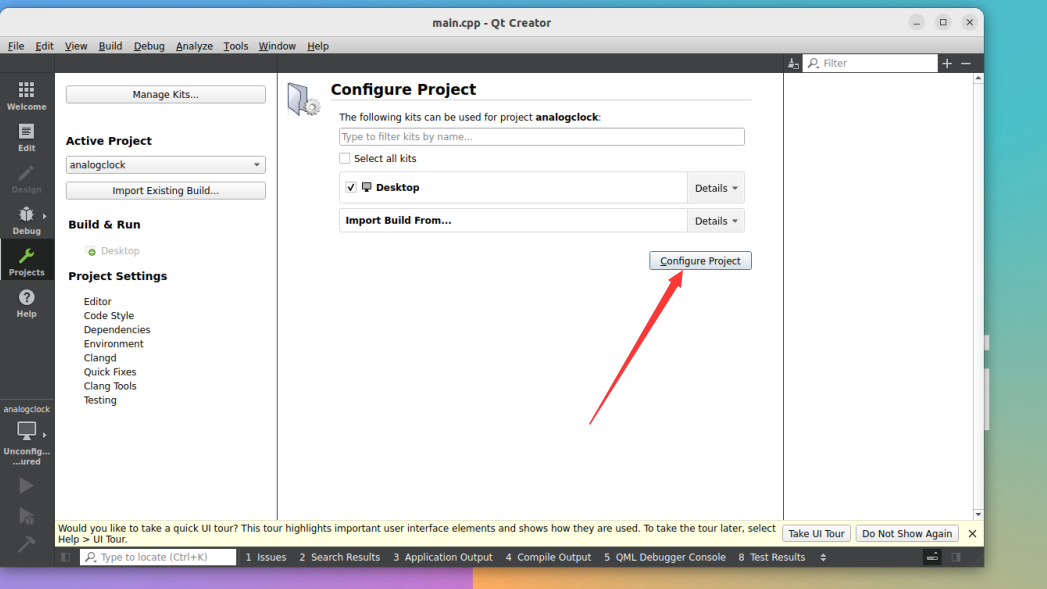Open the QML Debugger Console pane
The width and height of the screenshot is (1047, 589).
pos(665,557)
